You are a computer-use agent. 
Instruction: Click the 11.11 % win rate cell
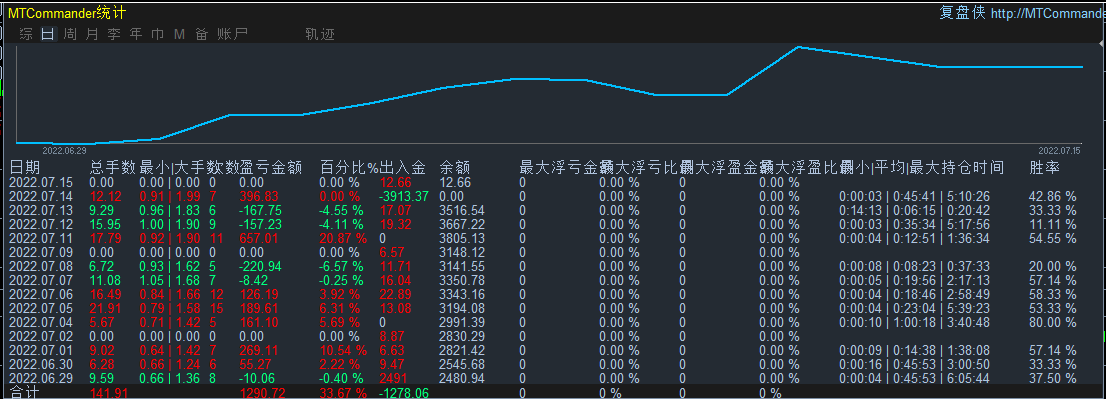click(1053, 224)
